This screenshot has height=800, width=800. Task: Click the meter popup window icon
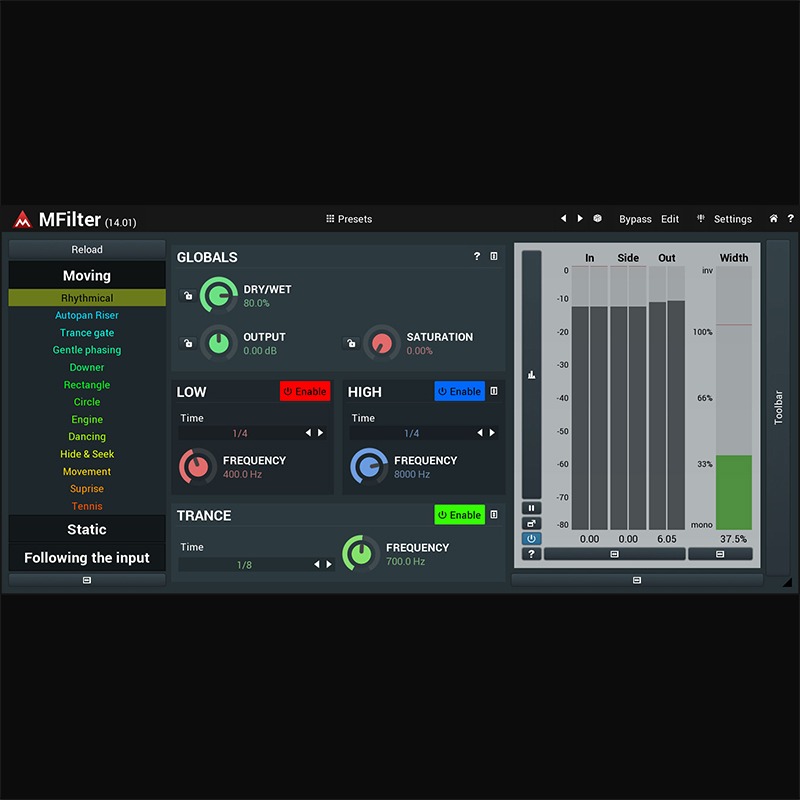531,523
